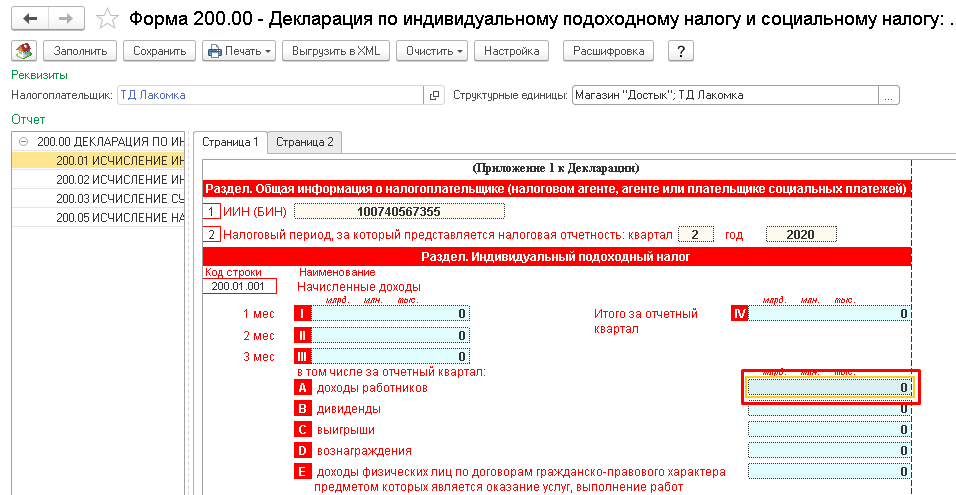Select 200.05 ИСЧИСЛЕНИЕ item in the tree
Screen dimensions: 956x495
point(120,217)
